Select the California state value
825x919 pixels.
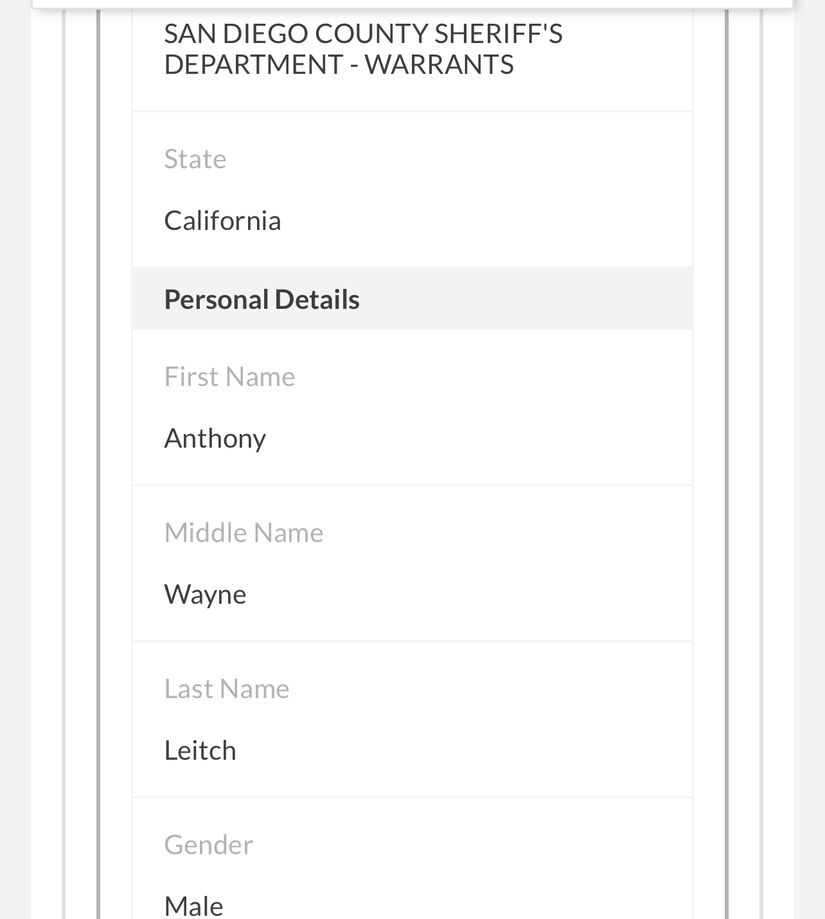(223, 221)
